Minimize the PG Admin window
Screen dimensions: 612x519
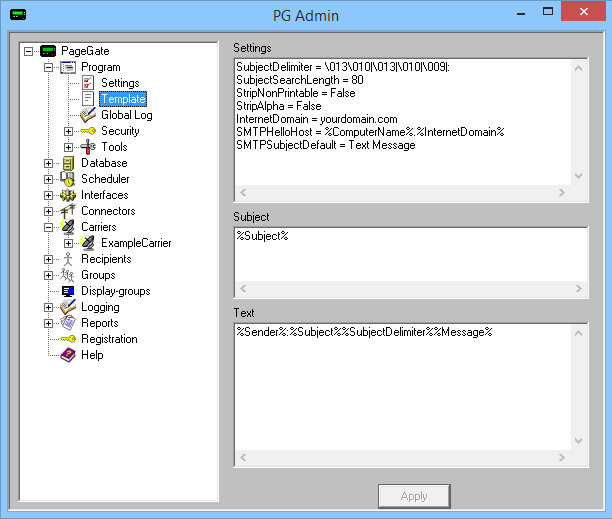tap(521, 12)
